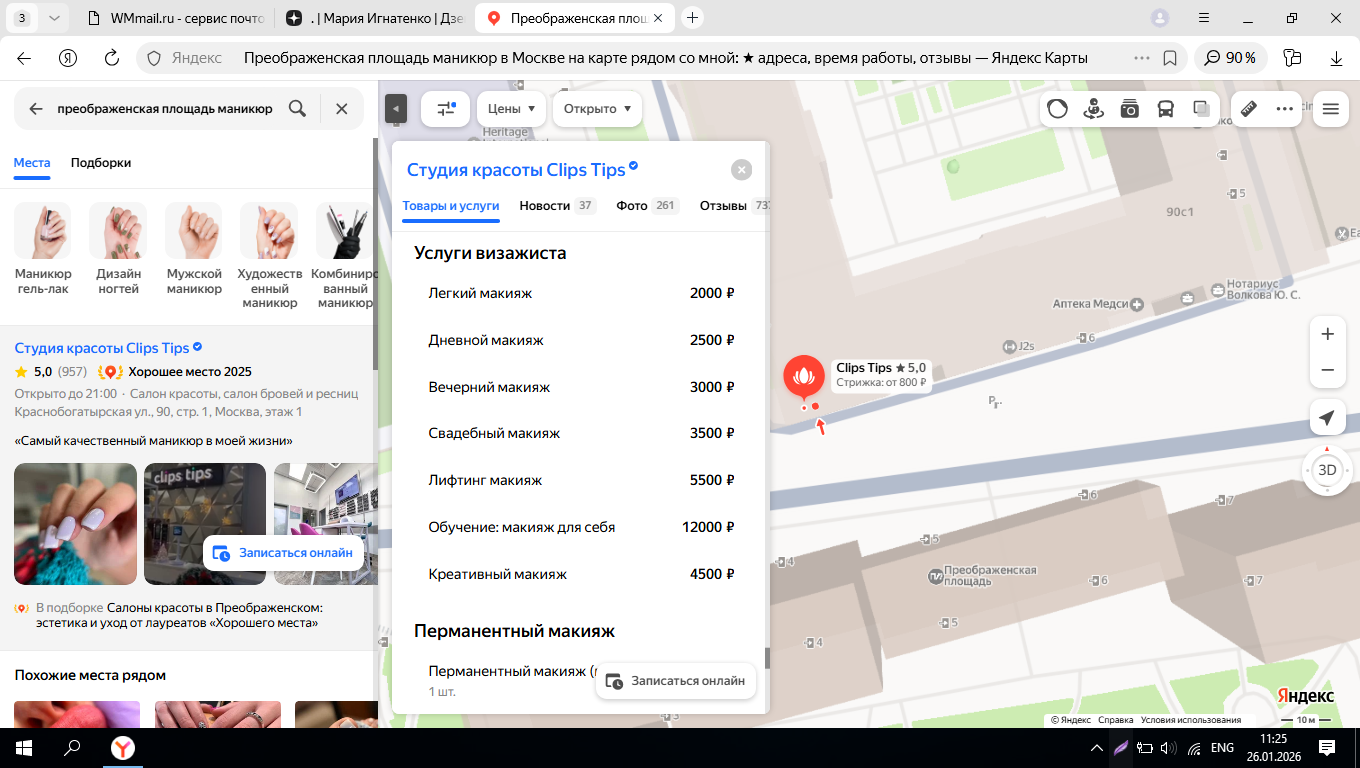Click the search magnifier icon

(x=297, y=109)
